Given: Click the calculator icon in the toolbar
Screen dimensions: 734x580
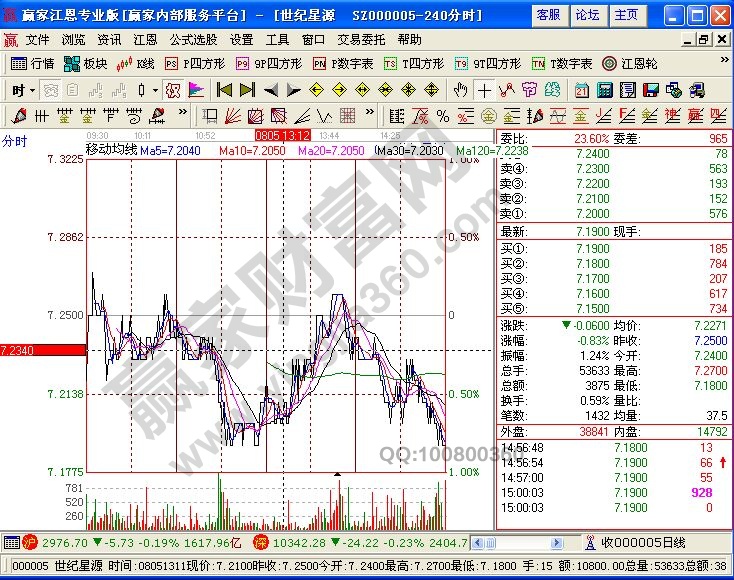Looking at the screenshot, I should click(x=605, y=90).
